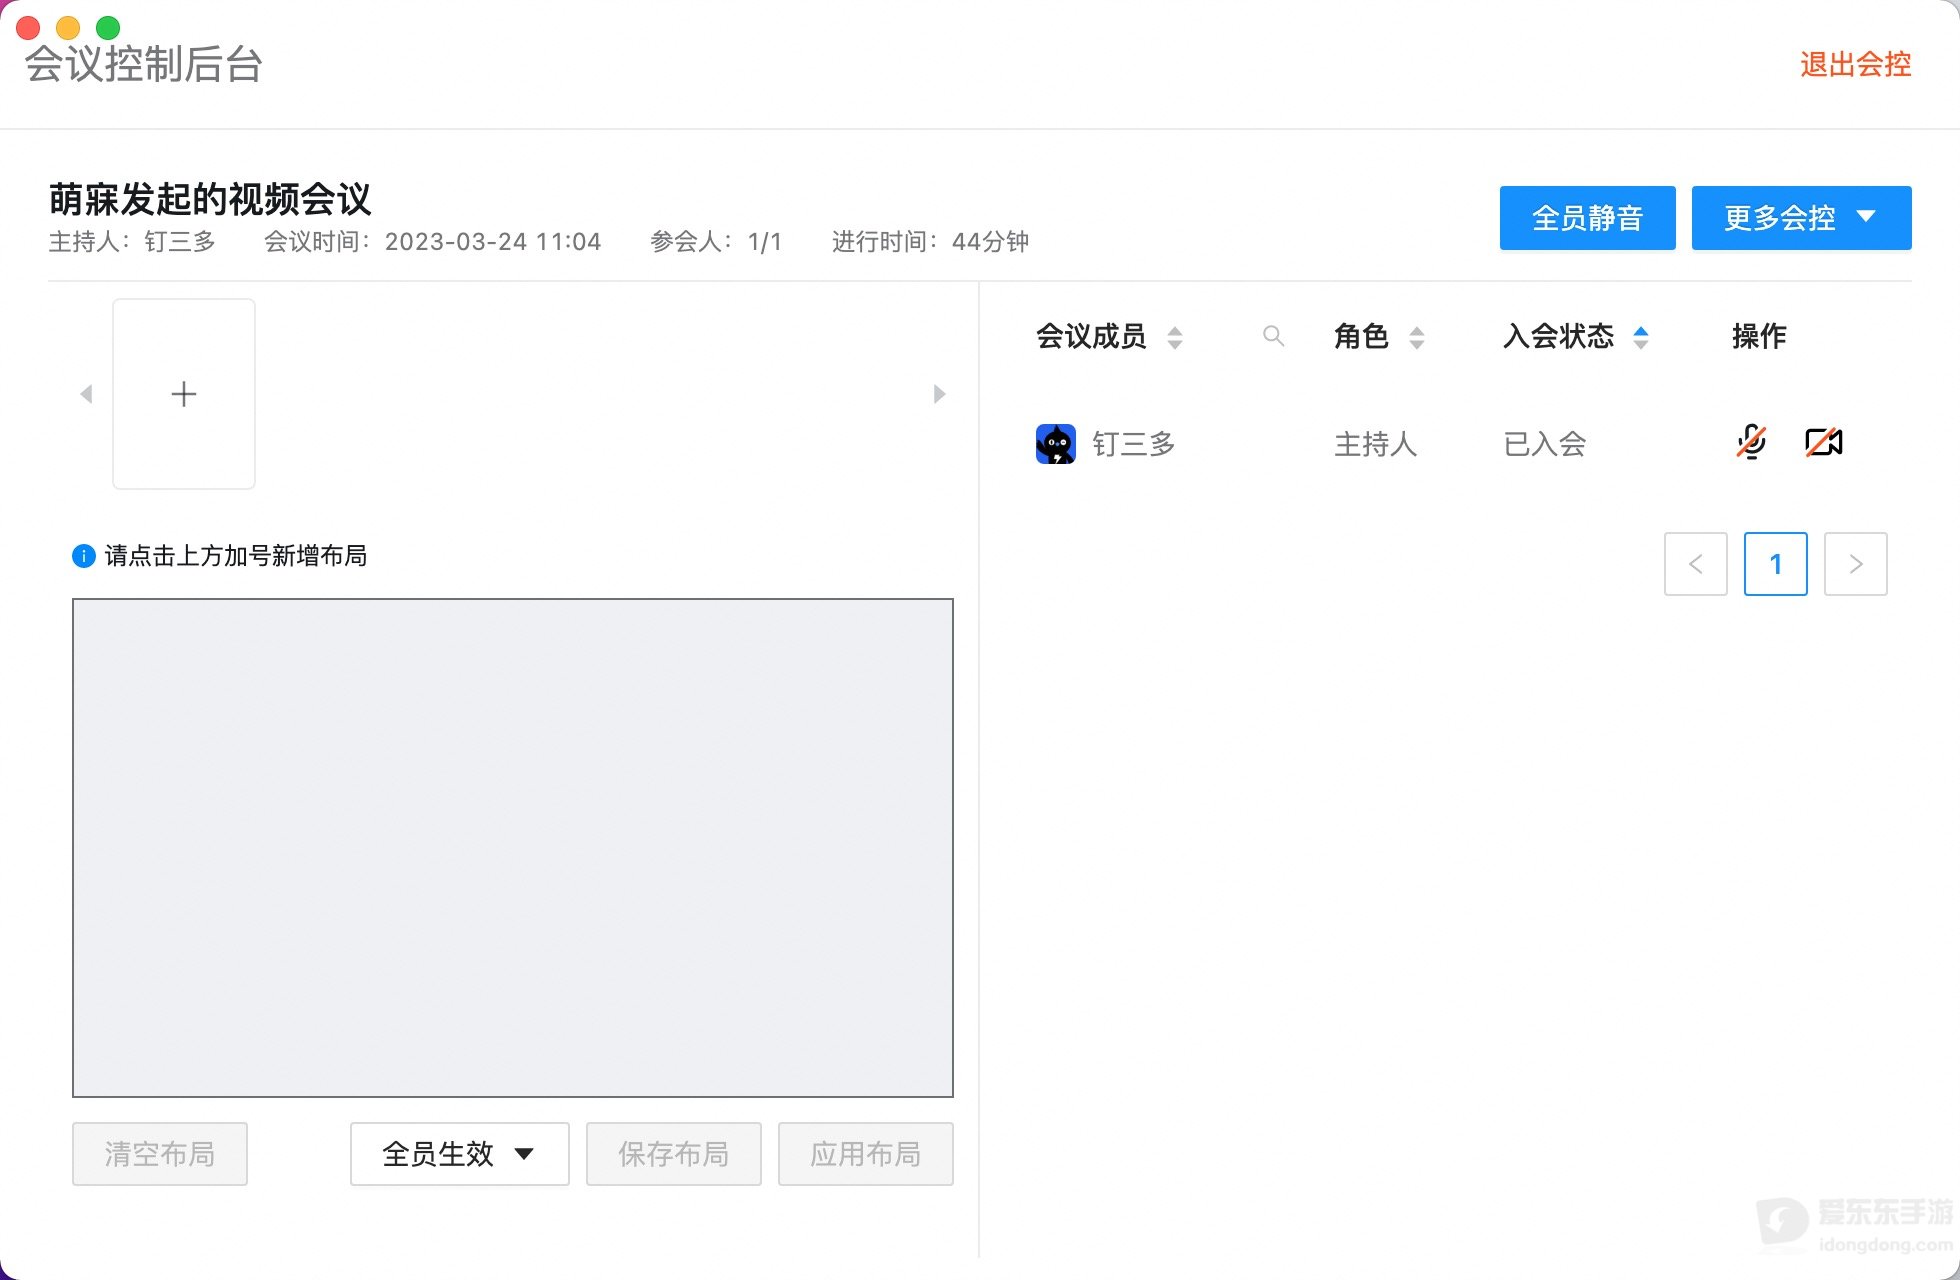Toggle 钉三多's disabled camera icon
Screen dimensions: 1960x1280
pos(1824,441)
